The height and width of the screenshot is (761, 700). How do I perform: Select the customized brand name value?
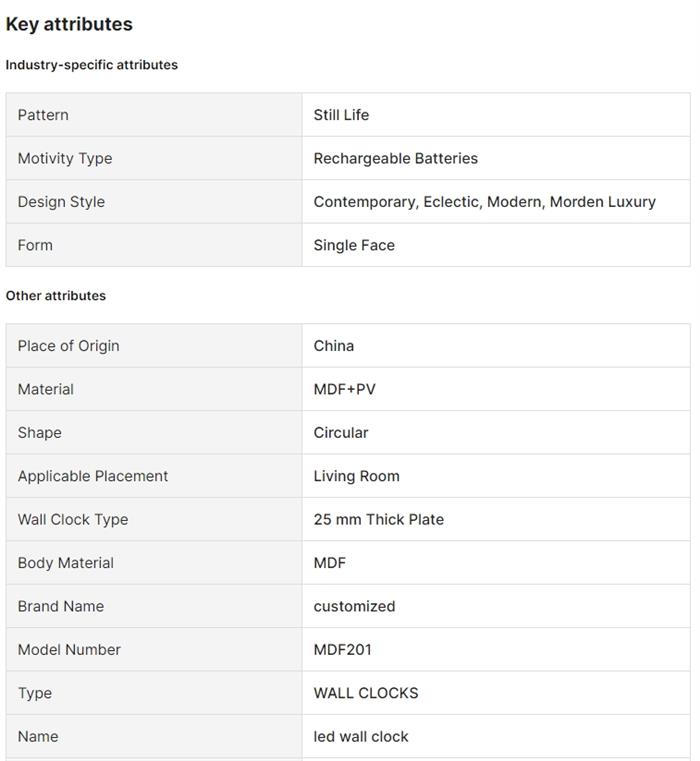[354, 606]
